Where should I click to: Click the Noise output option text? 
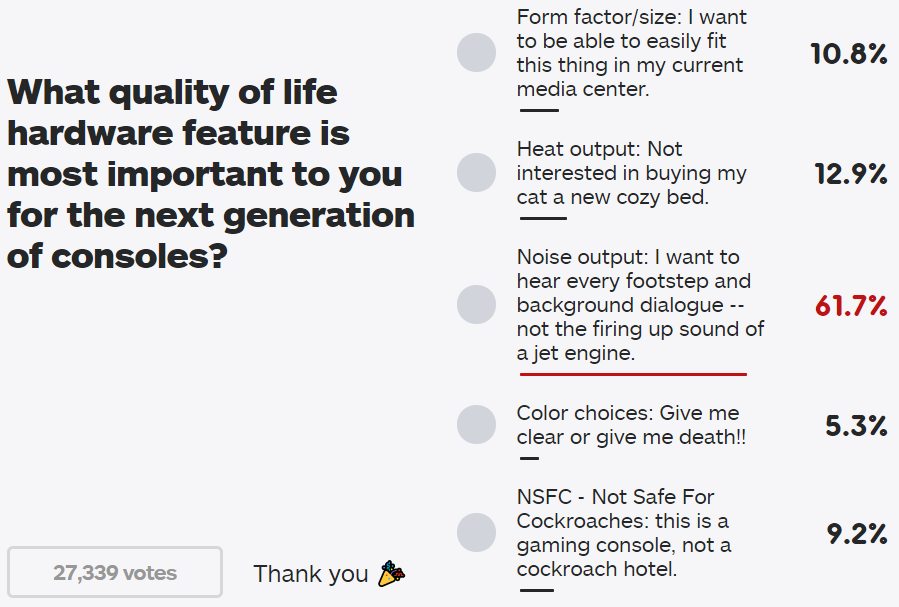tap(640, 304)
